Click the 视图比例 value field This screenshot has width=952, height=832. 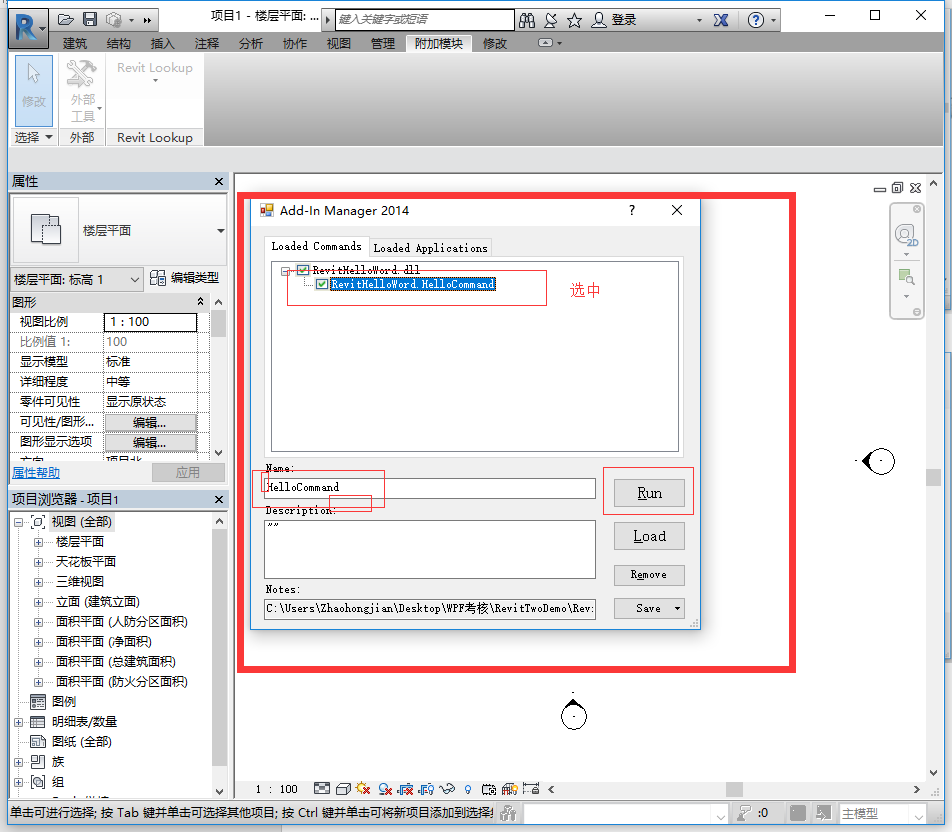coord(151,322)
